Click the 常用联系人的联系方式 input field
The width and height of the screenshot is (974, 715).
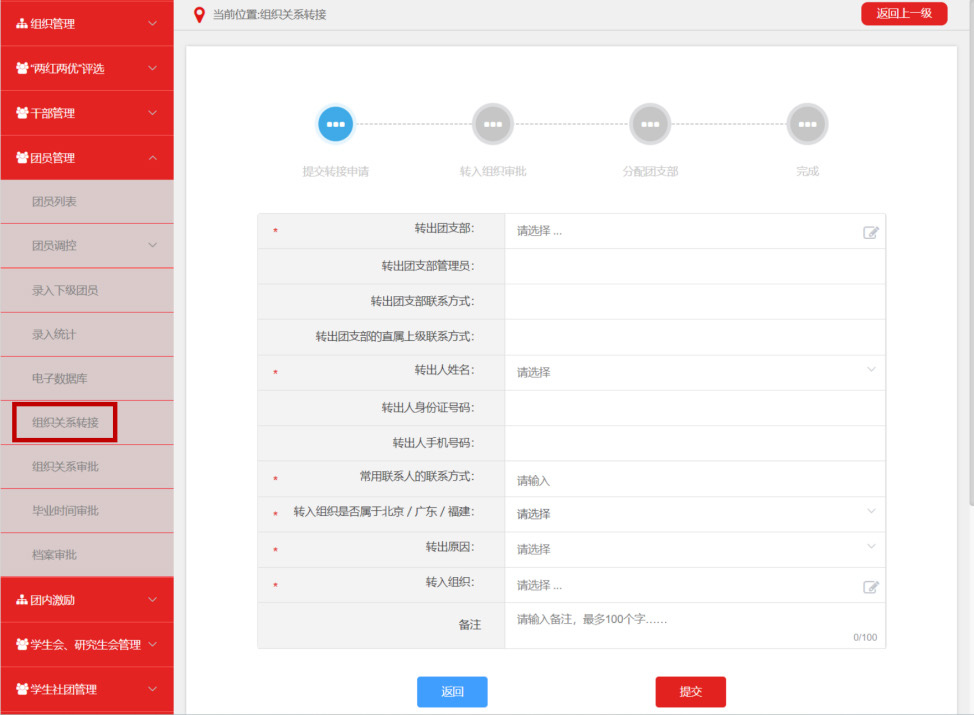[x=694, y=480]
